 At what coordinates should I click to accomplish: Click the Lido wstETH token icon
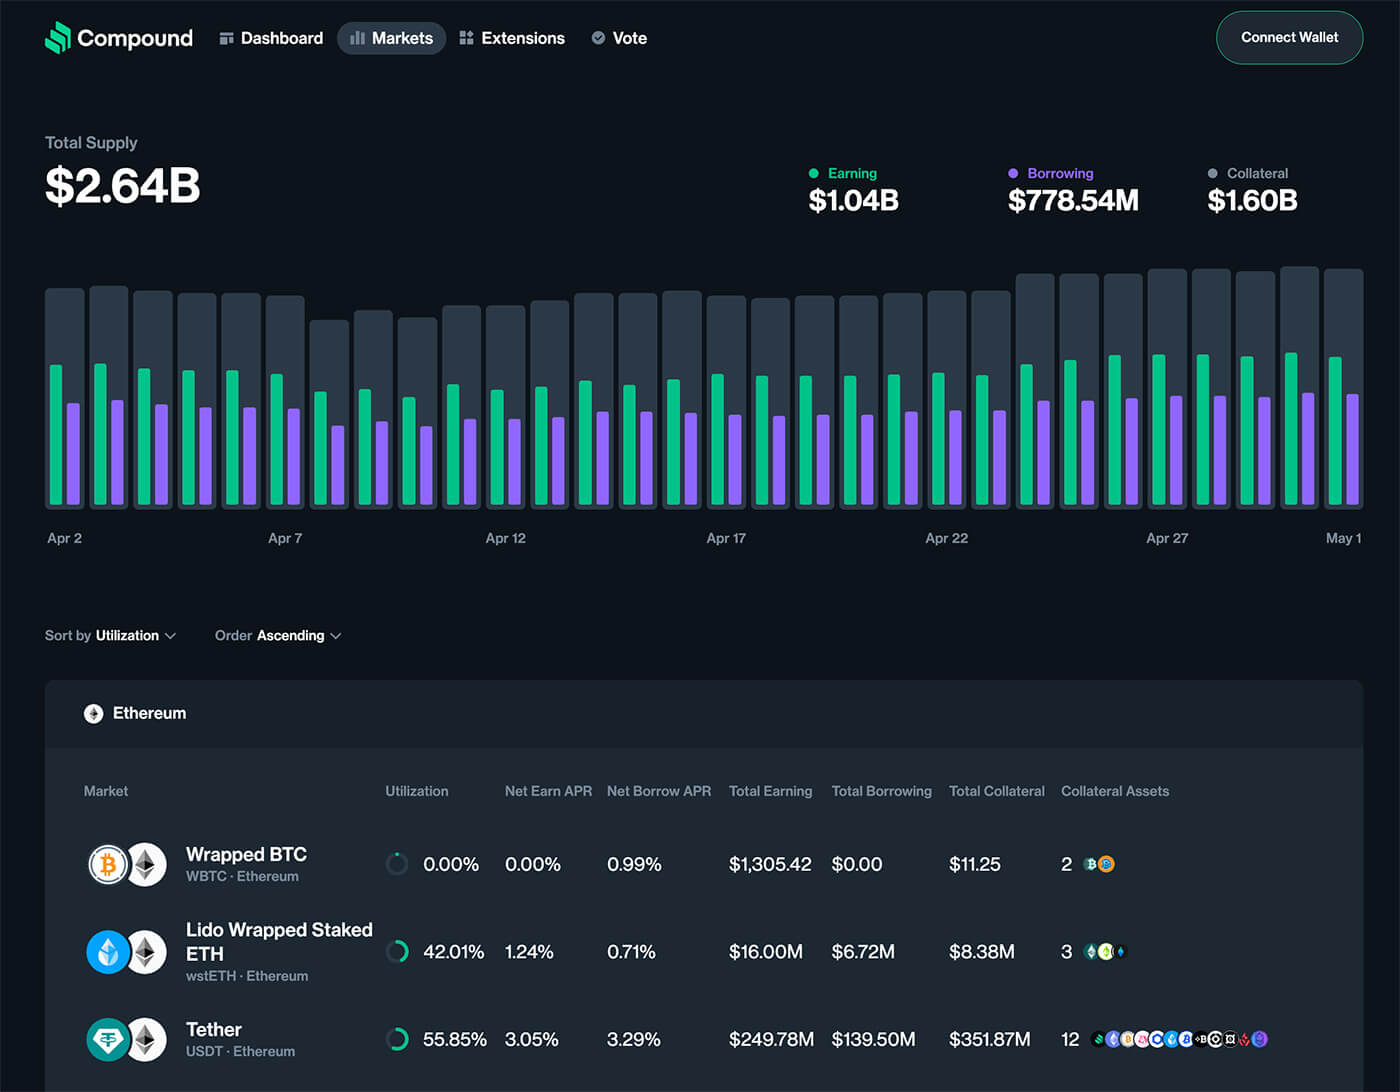(x=108, y=952)
